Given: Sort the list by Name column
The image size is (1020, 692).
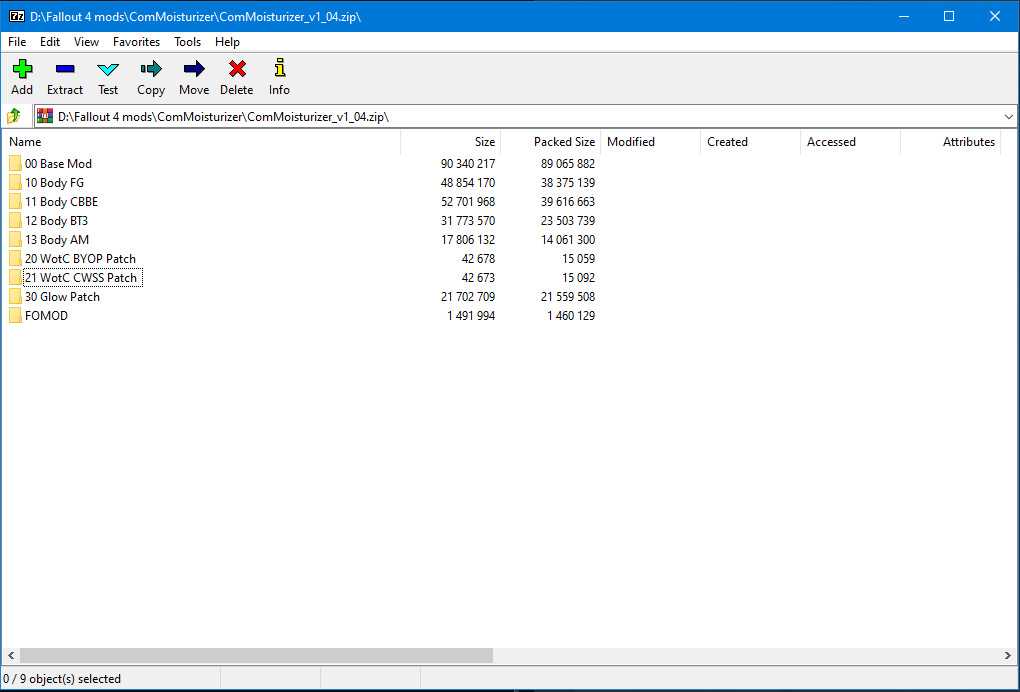Looking at the screenshot, I should [200, 142].
